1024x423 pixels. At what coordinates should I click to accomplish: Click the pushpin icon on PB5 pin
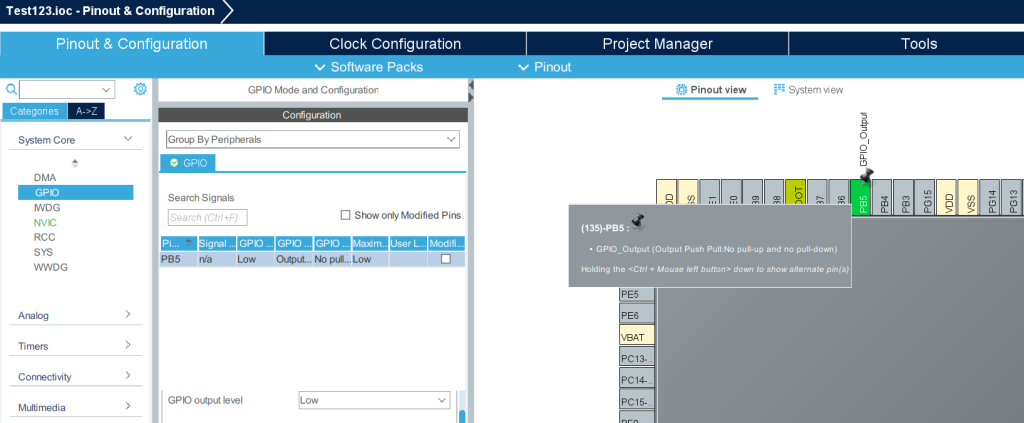[866, 175]
